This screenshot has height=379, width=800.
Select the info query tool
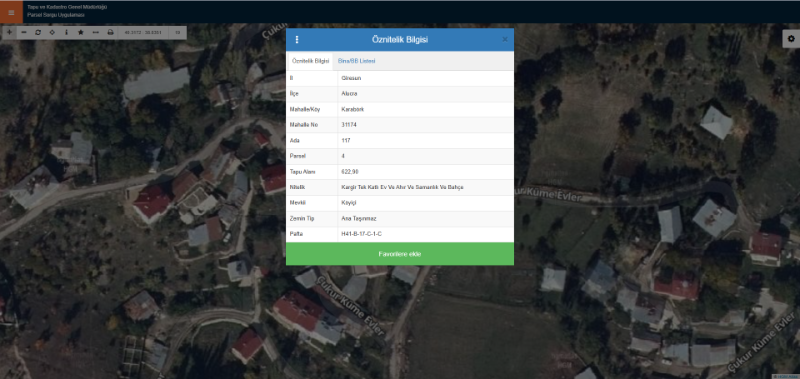click(66, 33)
